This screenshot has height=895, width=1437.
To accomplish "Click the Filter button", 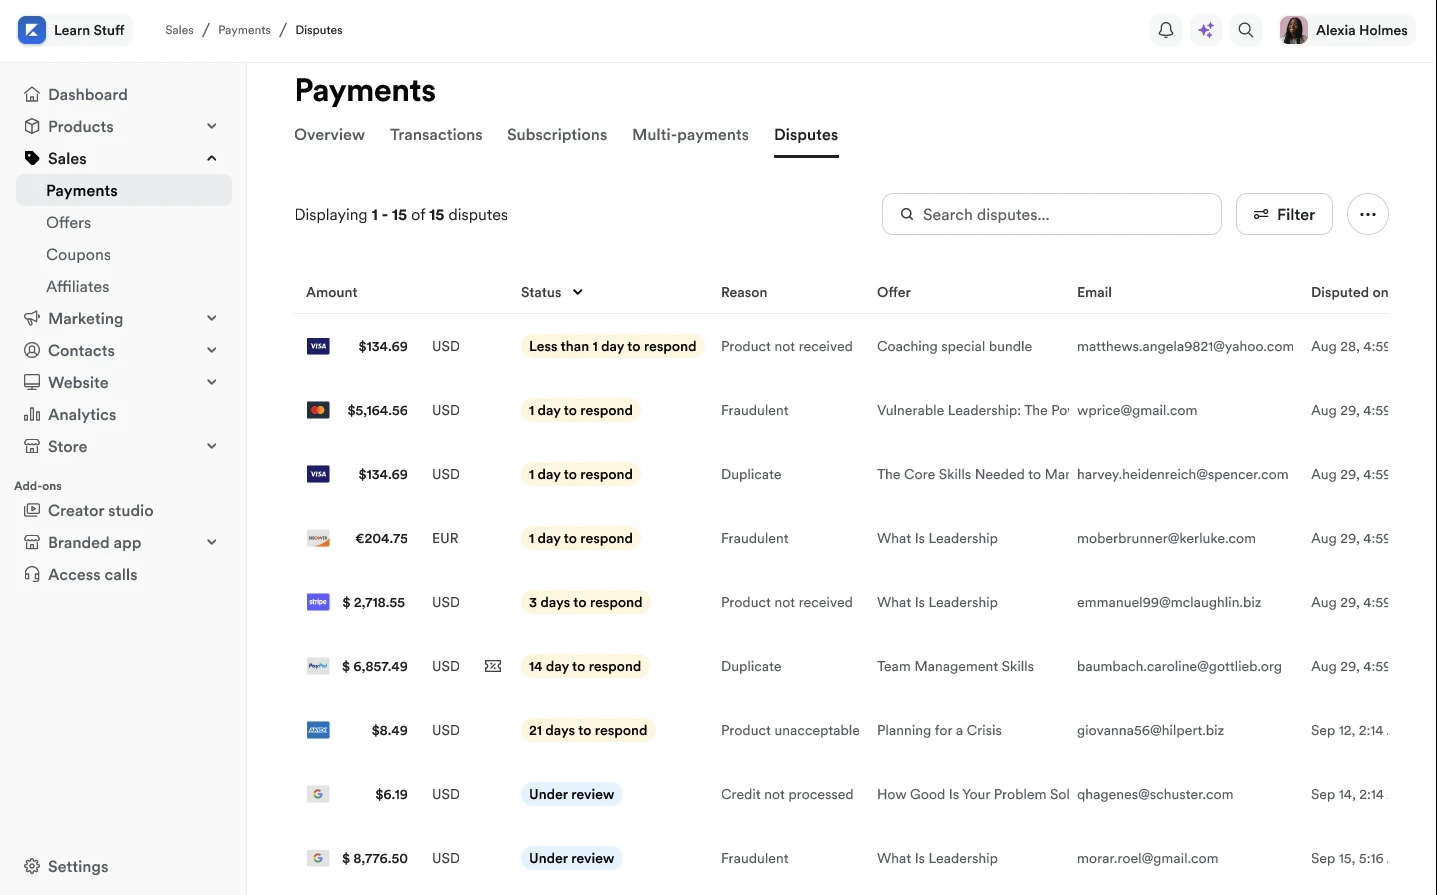I will (1284, 214).
